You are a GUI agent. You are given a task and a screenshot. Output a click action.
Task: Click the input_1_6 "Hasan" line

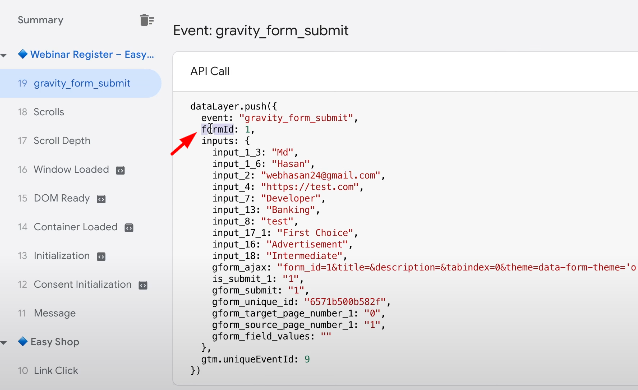tap(263, 164)
